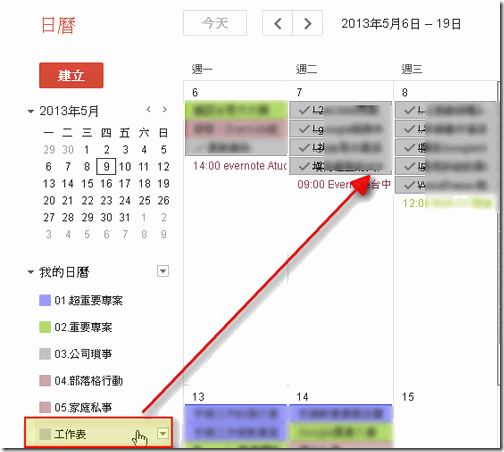Collapse the 我的日曆 section

coord(31,272)
